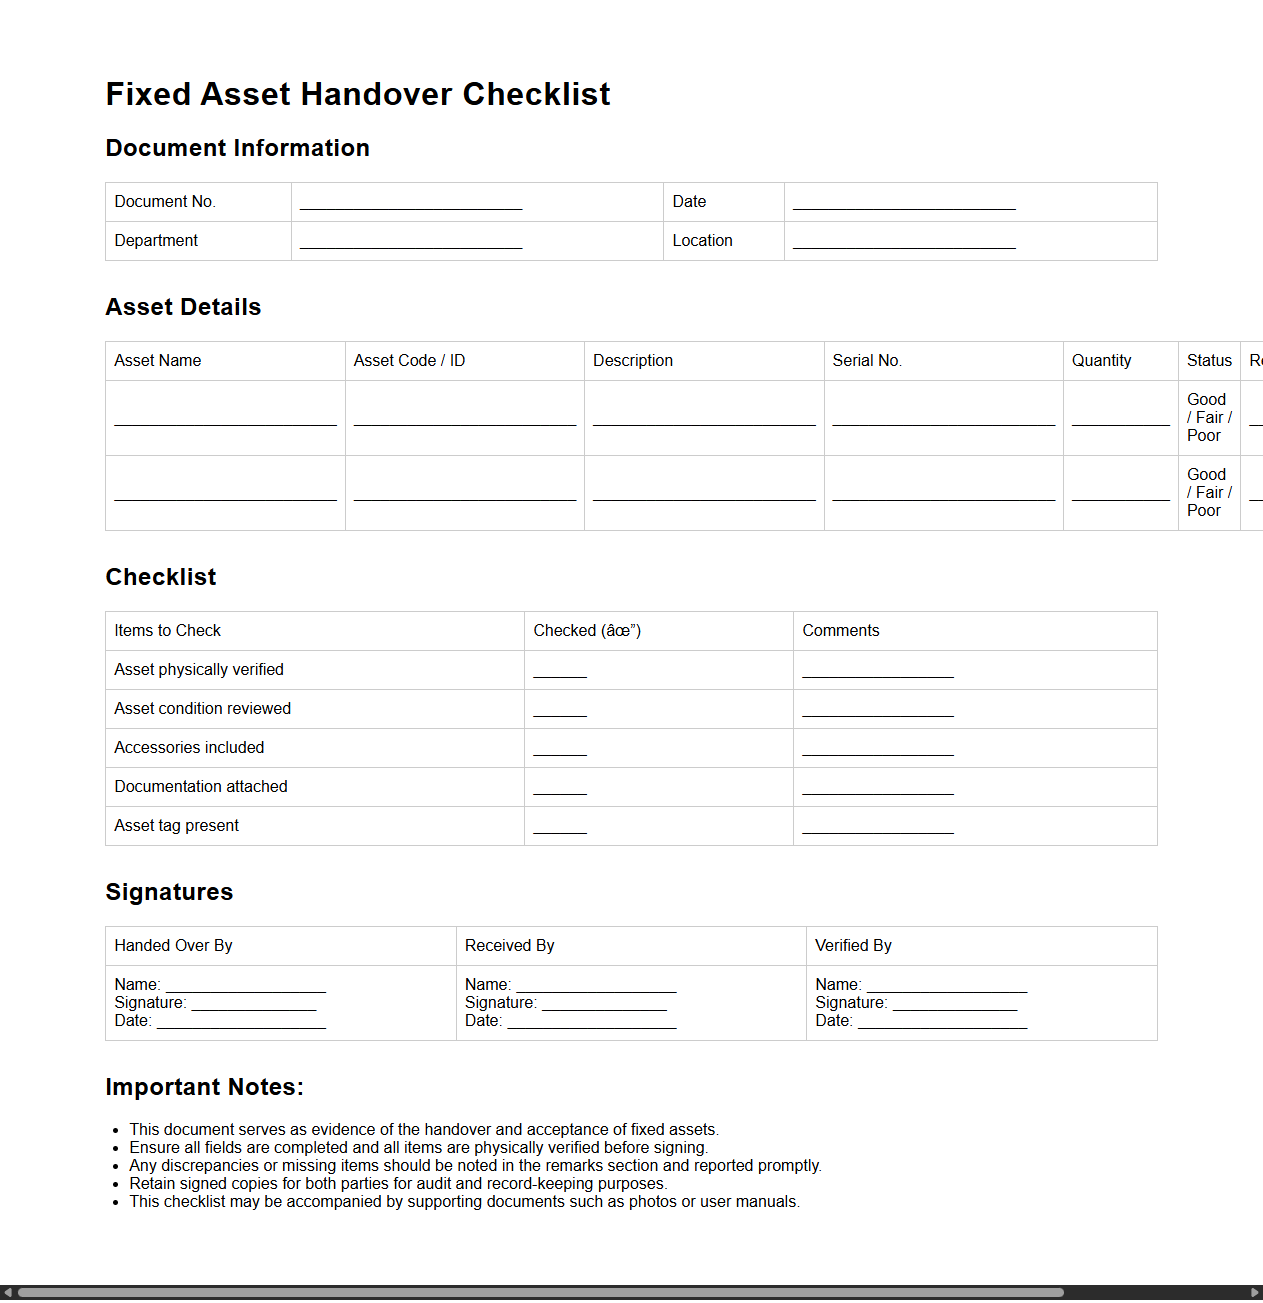Click the Document No. blank field

tap(410, 202)
